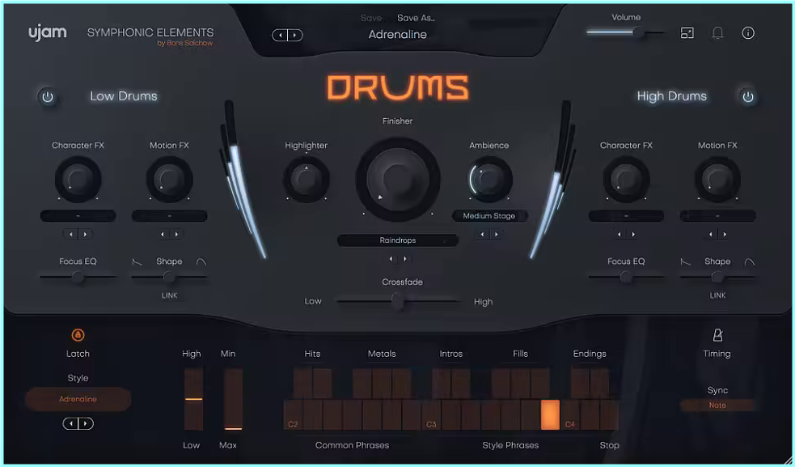This screenshot has height=467, width=795.
Task: Click the C3 key on the keyboard
Action: coord(431,415)
